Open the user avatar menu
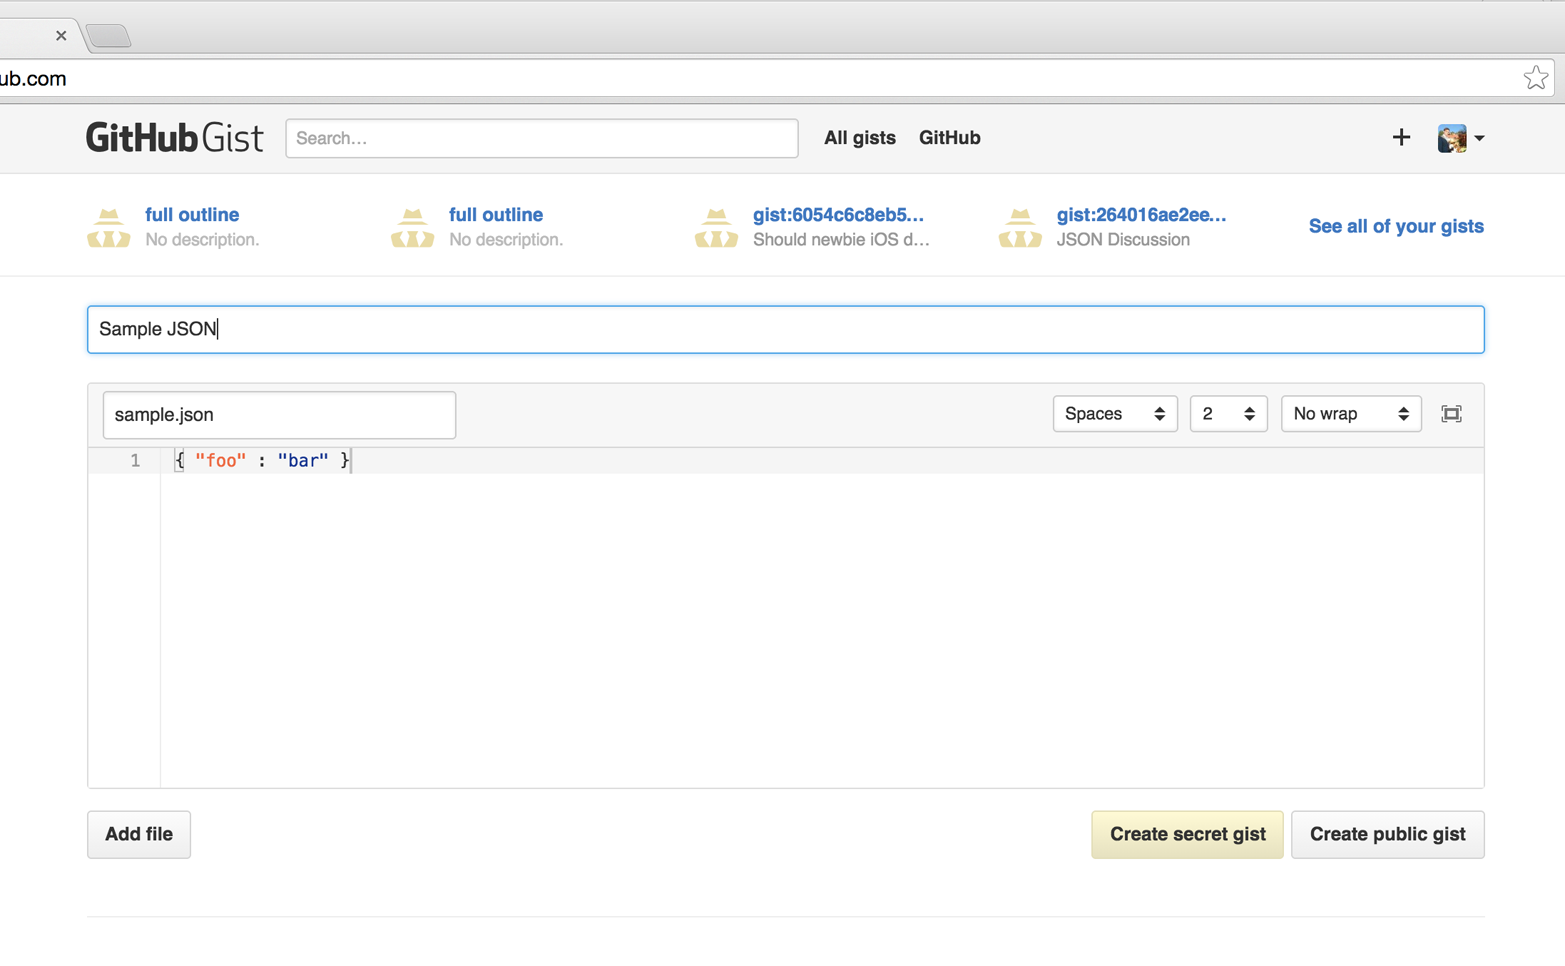This screenshot has height=966, width=1565. click(1459, 138)
